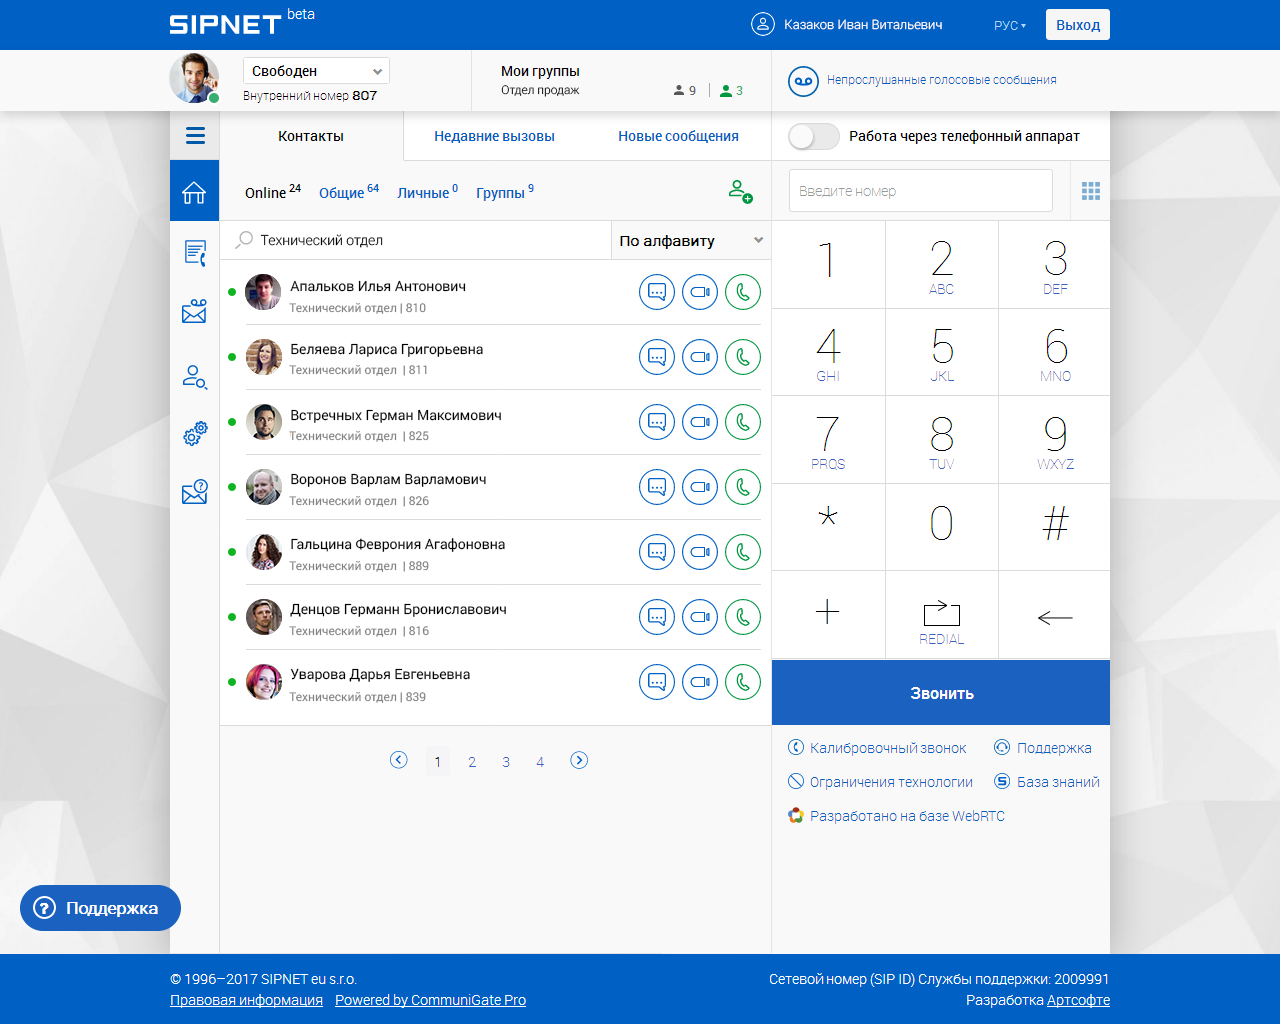Start video call with Беляева Лариса Григорьевна
1280x1024 pixels.
tap(700, 357)
